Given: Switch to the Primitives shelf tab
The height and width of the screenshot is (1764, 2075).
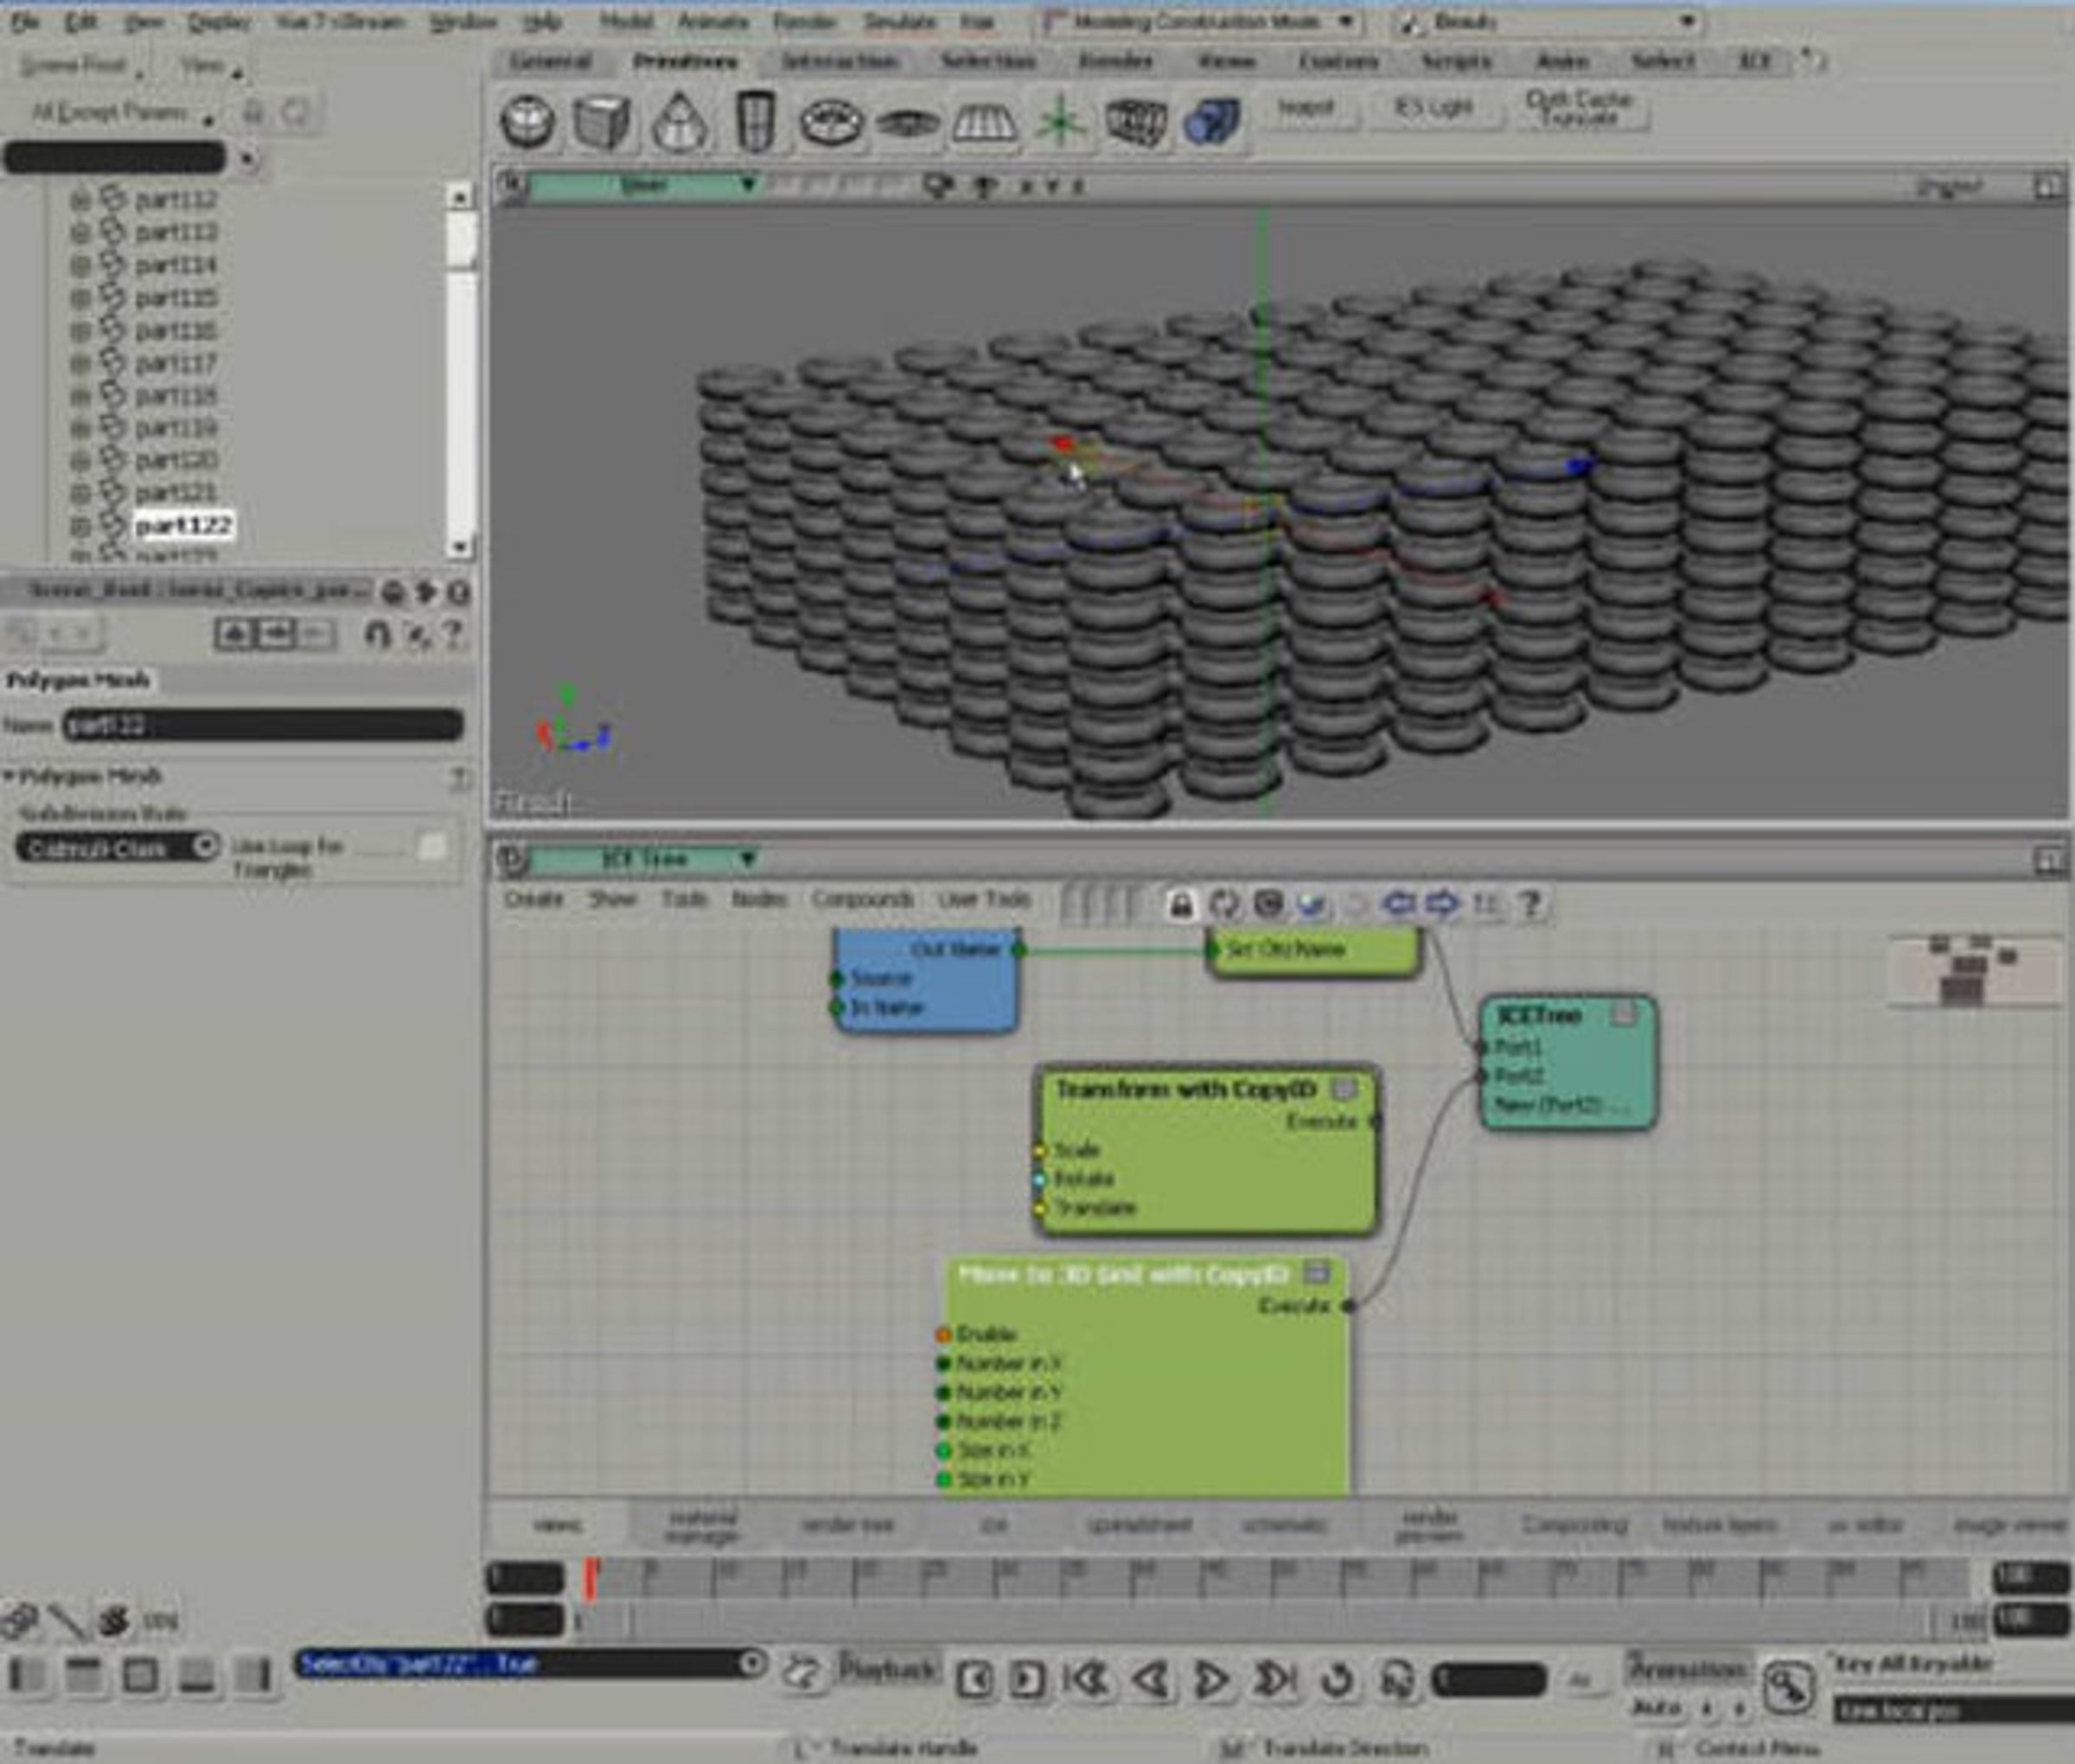Looking at the screenshot, I should (x=685, y=62).
